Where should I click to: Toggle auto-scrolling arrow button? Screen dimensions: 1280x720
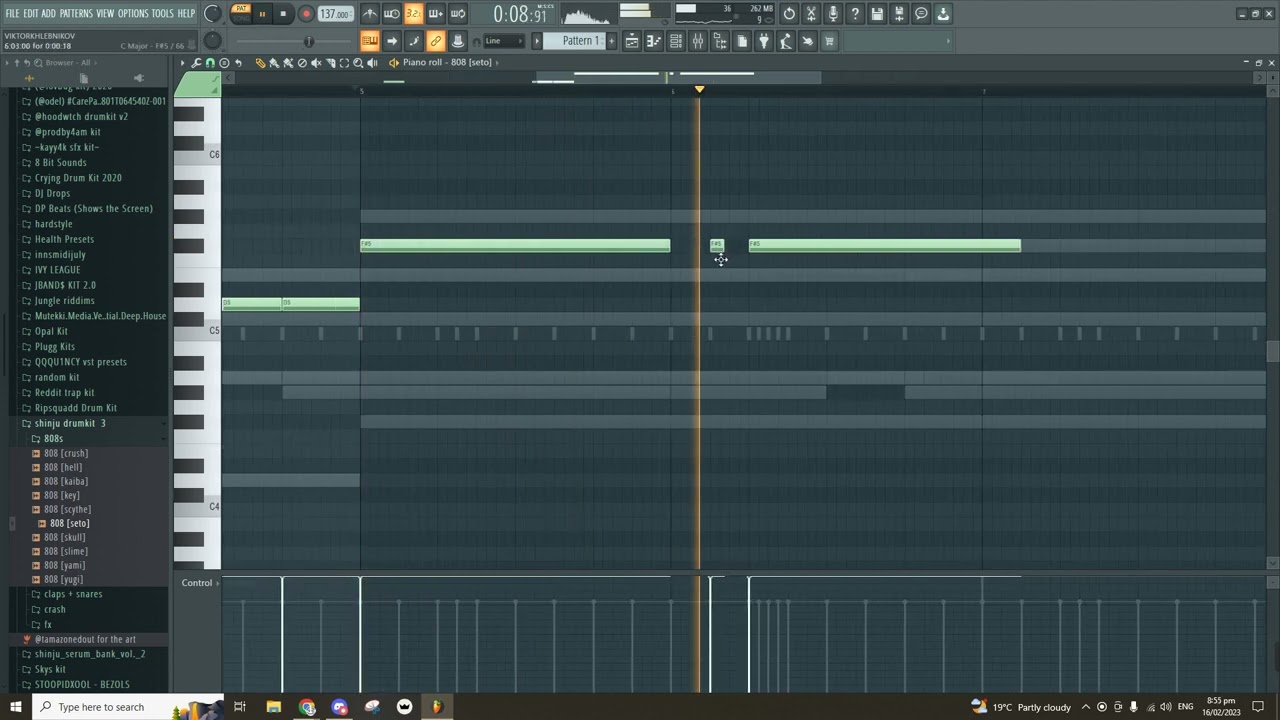tap(392, 41)
